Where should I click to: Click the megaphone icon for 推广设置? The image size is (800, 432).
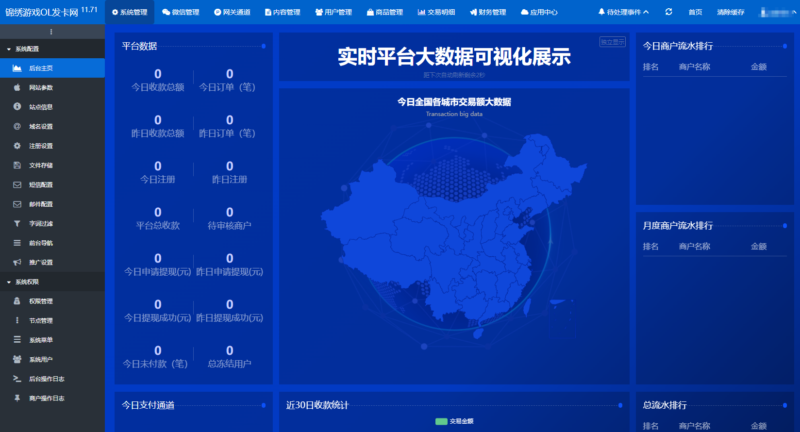[17, 262]
